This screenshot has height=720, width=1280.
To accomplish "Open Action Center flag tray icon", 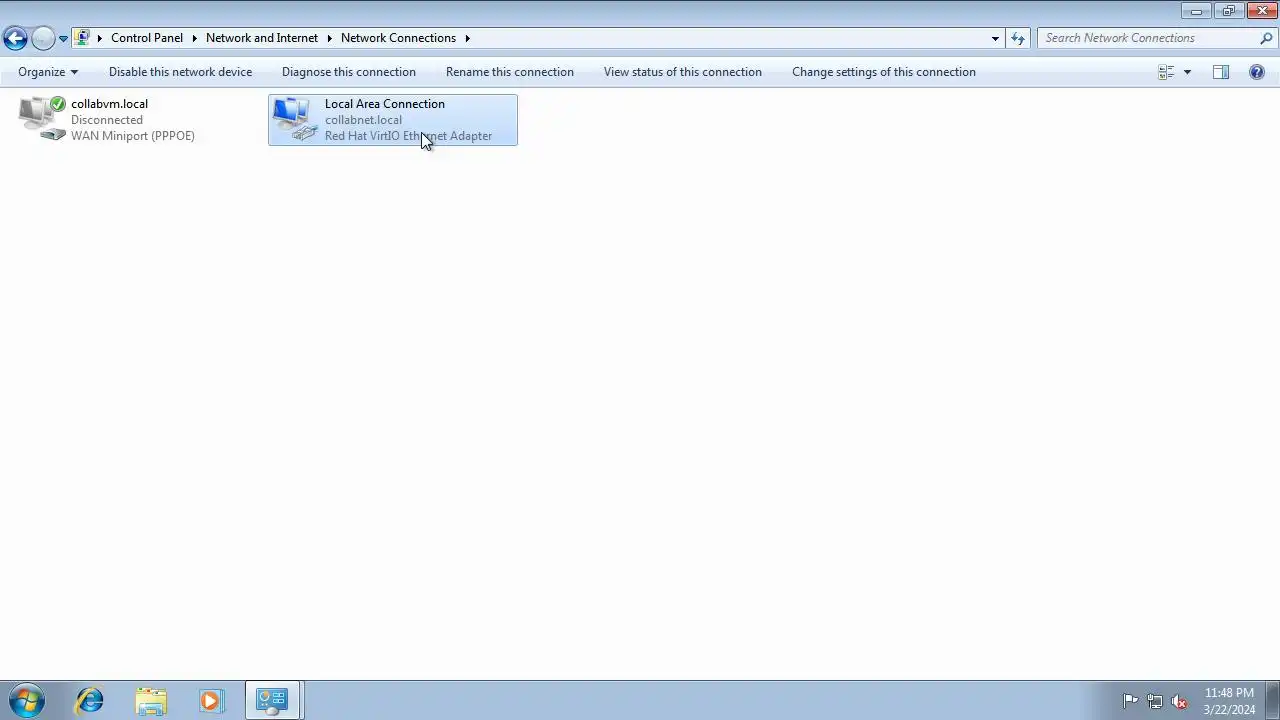I will [x=1130, y=701].
